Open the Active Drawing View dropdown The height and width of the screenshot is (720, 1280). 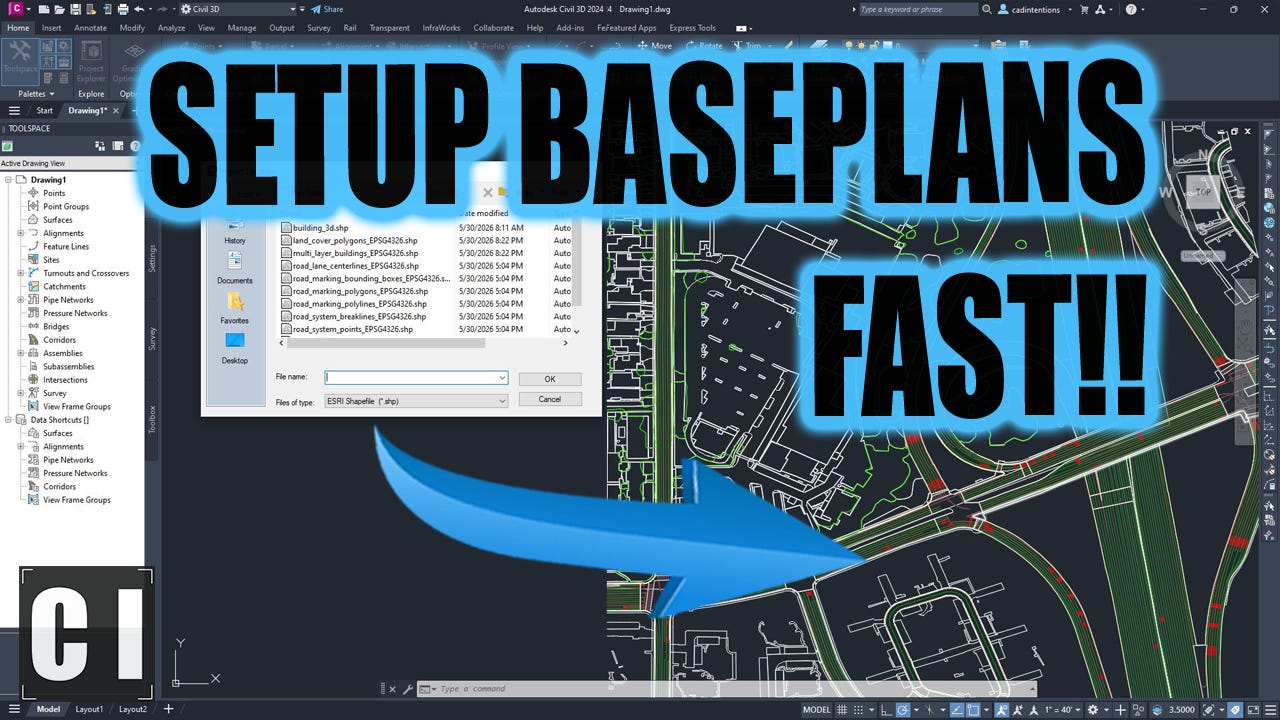pyautogui.click(x=72, y=163)
